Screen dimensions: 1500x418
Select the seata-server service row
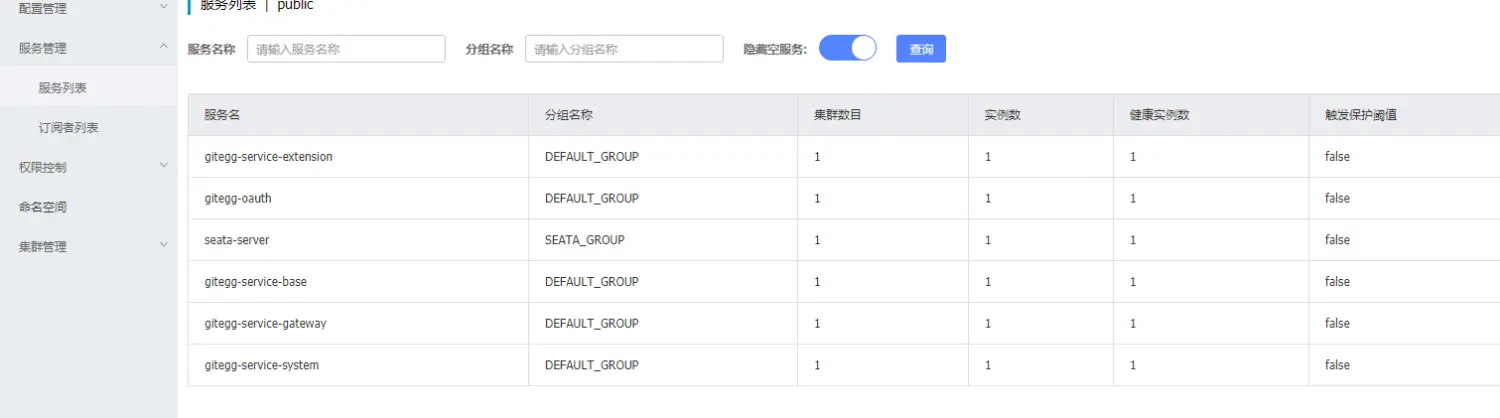[x=237, y=240]
